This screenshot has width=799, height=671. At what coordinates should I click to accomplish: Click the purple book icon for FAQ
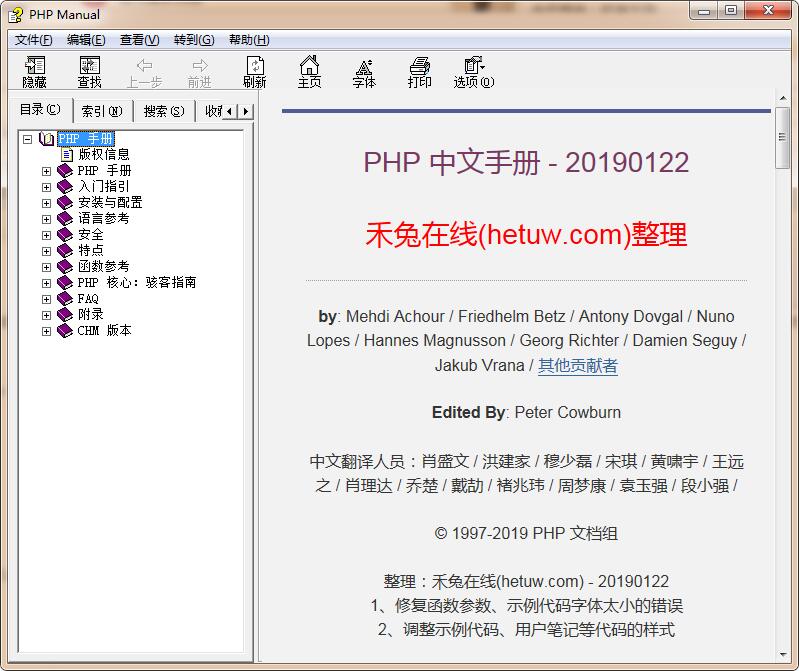65,299
